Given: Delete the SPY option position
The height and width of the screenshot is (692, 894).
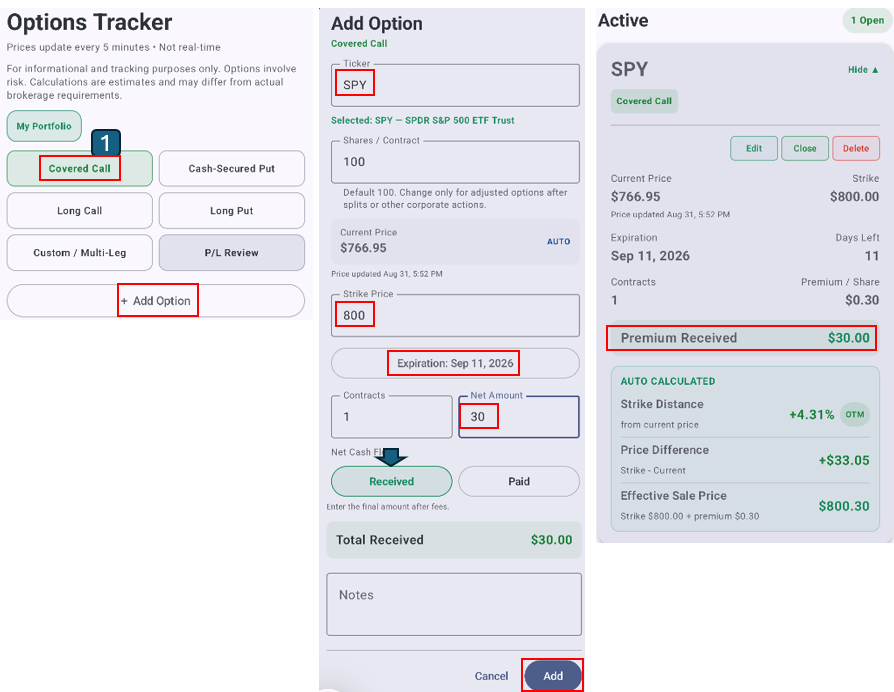Looking at the screenshot, I should [x=856, y=148].
